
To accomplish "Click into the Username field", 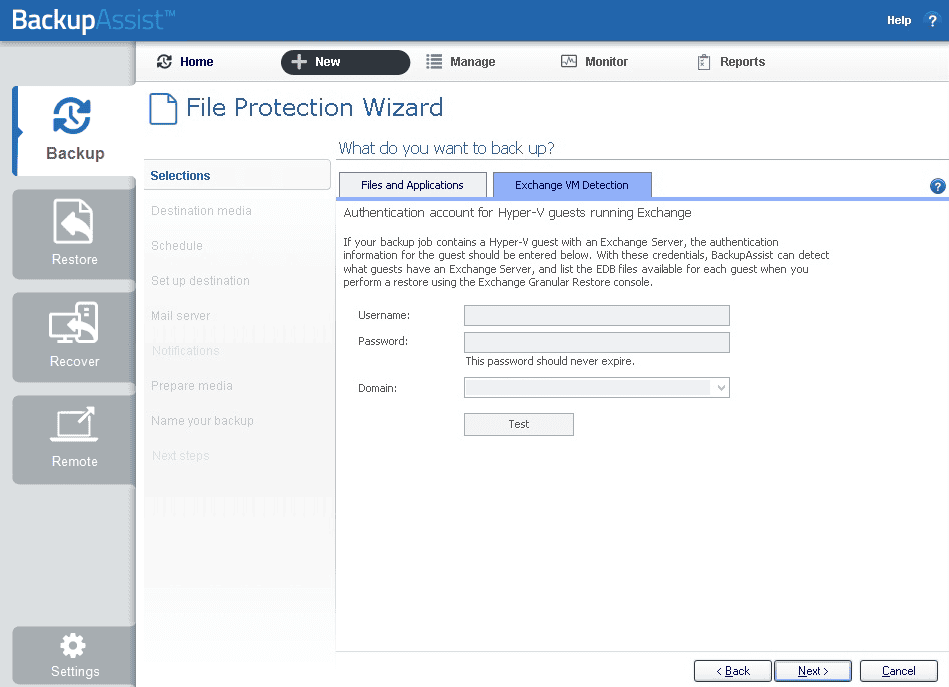I will tap(596, 316).
